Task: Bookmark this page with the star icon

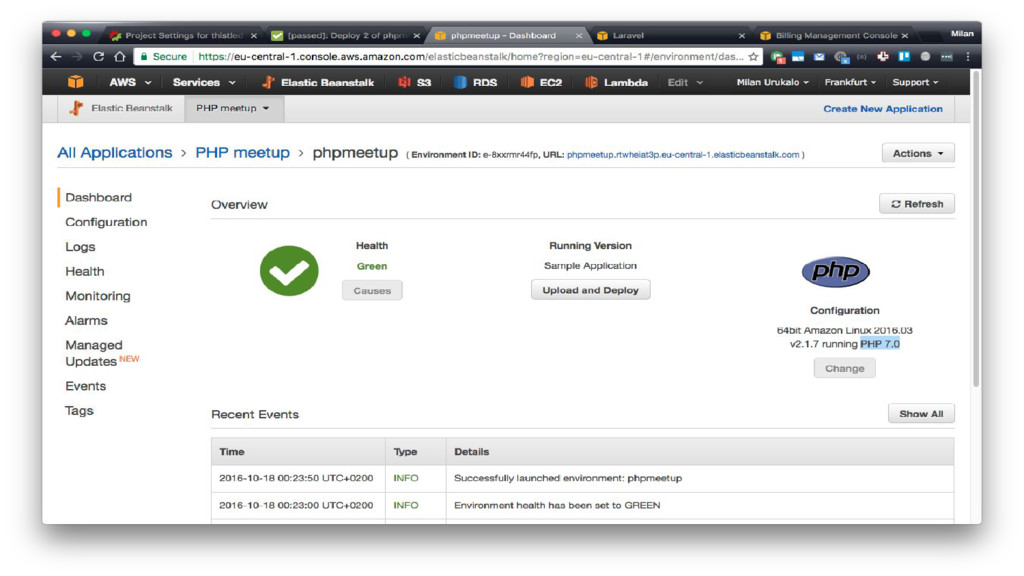Action: [x=753, y=57]
